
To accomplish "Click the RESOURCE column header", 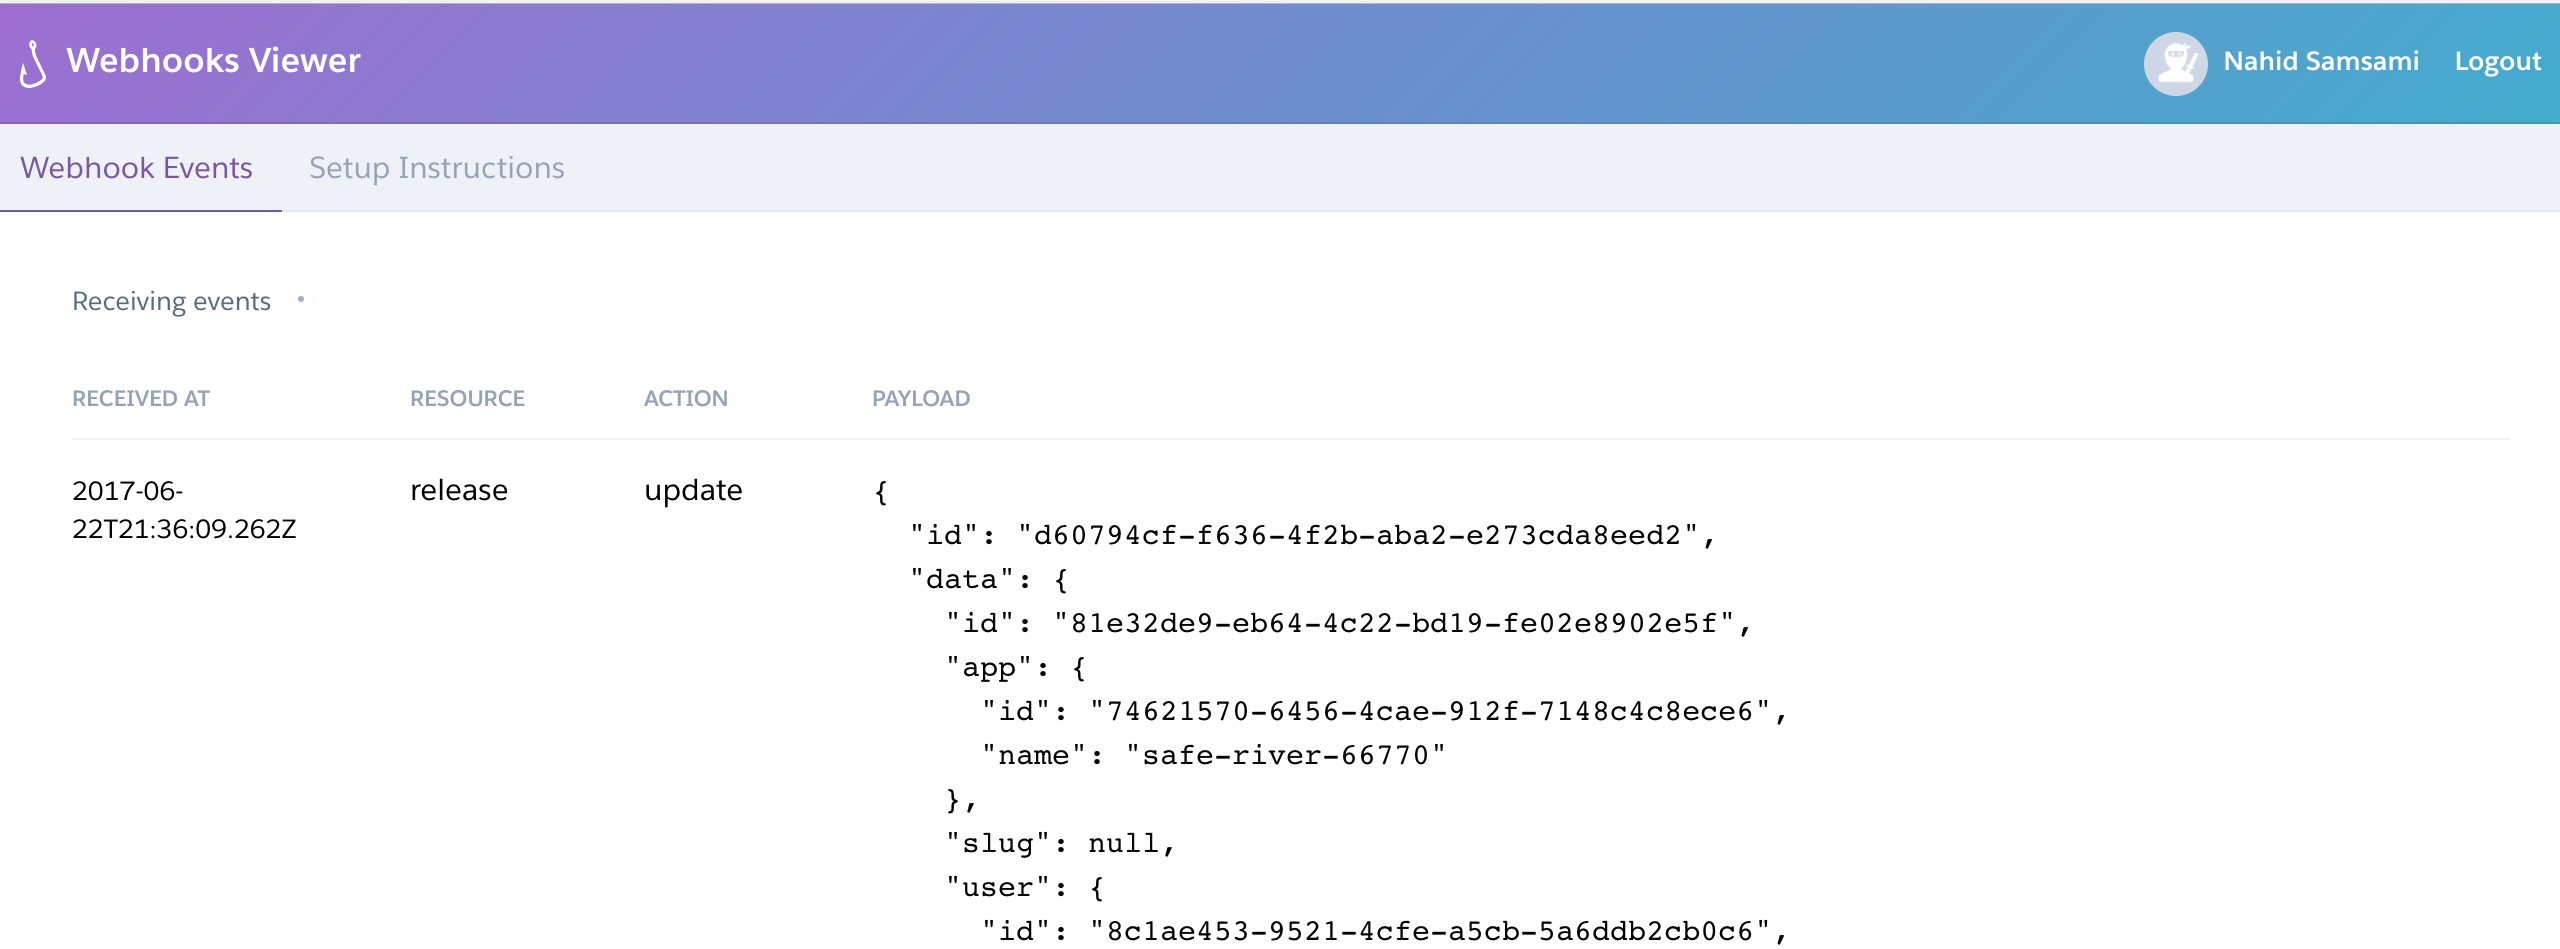I will [x=466, y=398].
